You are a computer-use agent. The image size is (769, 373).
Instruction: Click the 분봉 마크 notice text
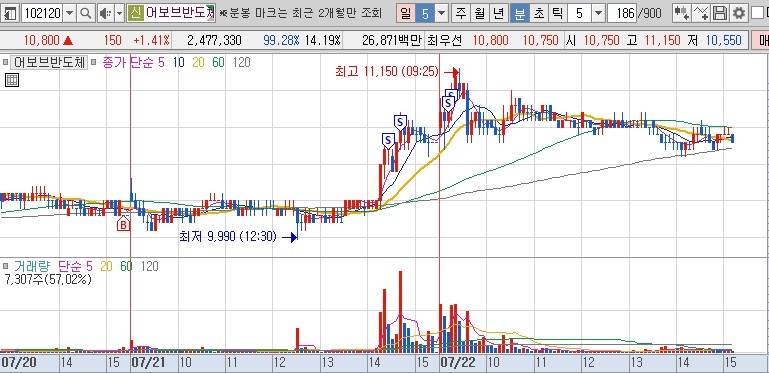(x=300, y=13)
